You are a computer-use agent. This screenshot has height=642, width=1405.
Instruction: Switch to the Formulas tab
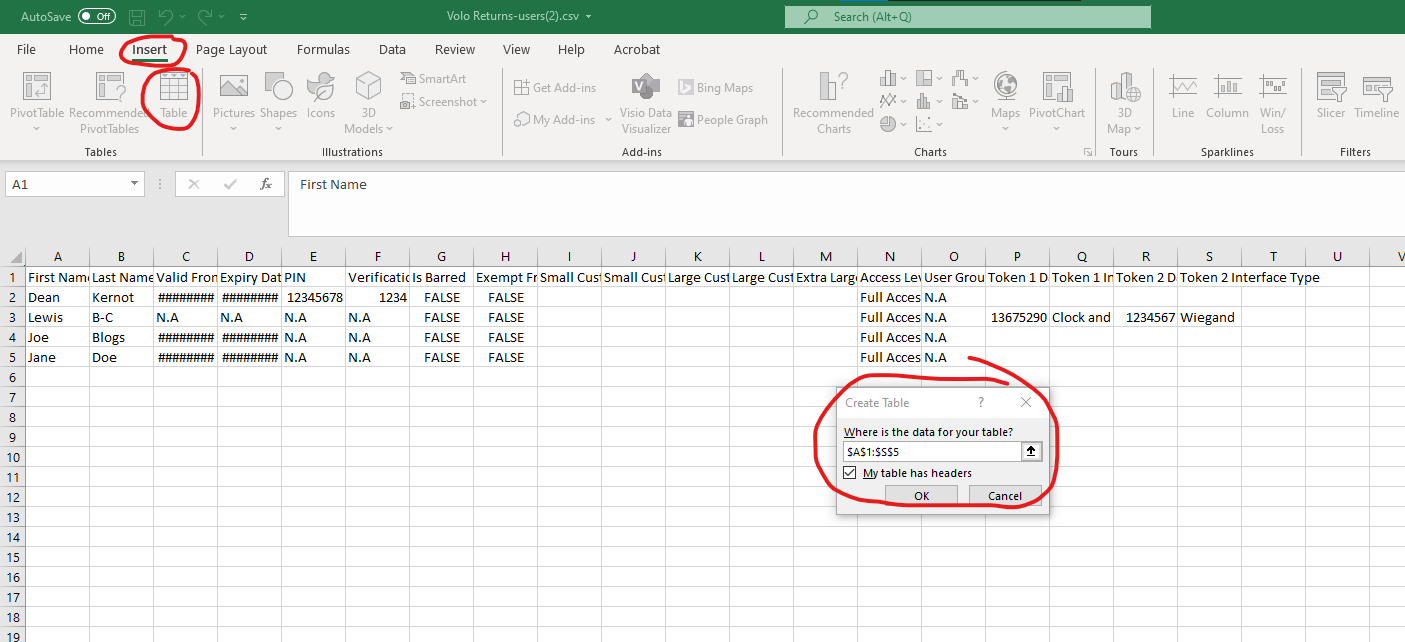click(x=323, y=50)
